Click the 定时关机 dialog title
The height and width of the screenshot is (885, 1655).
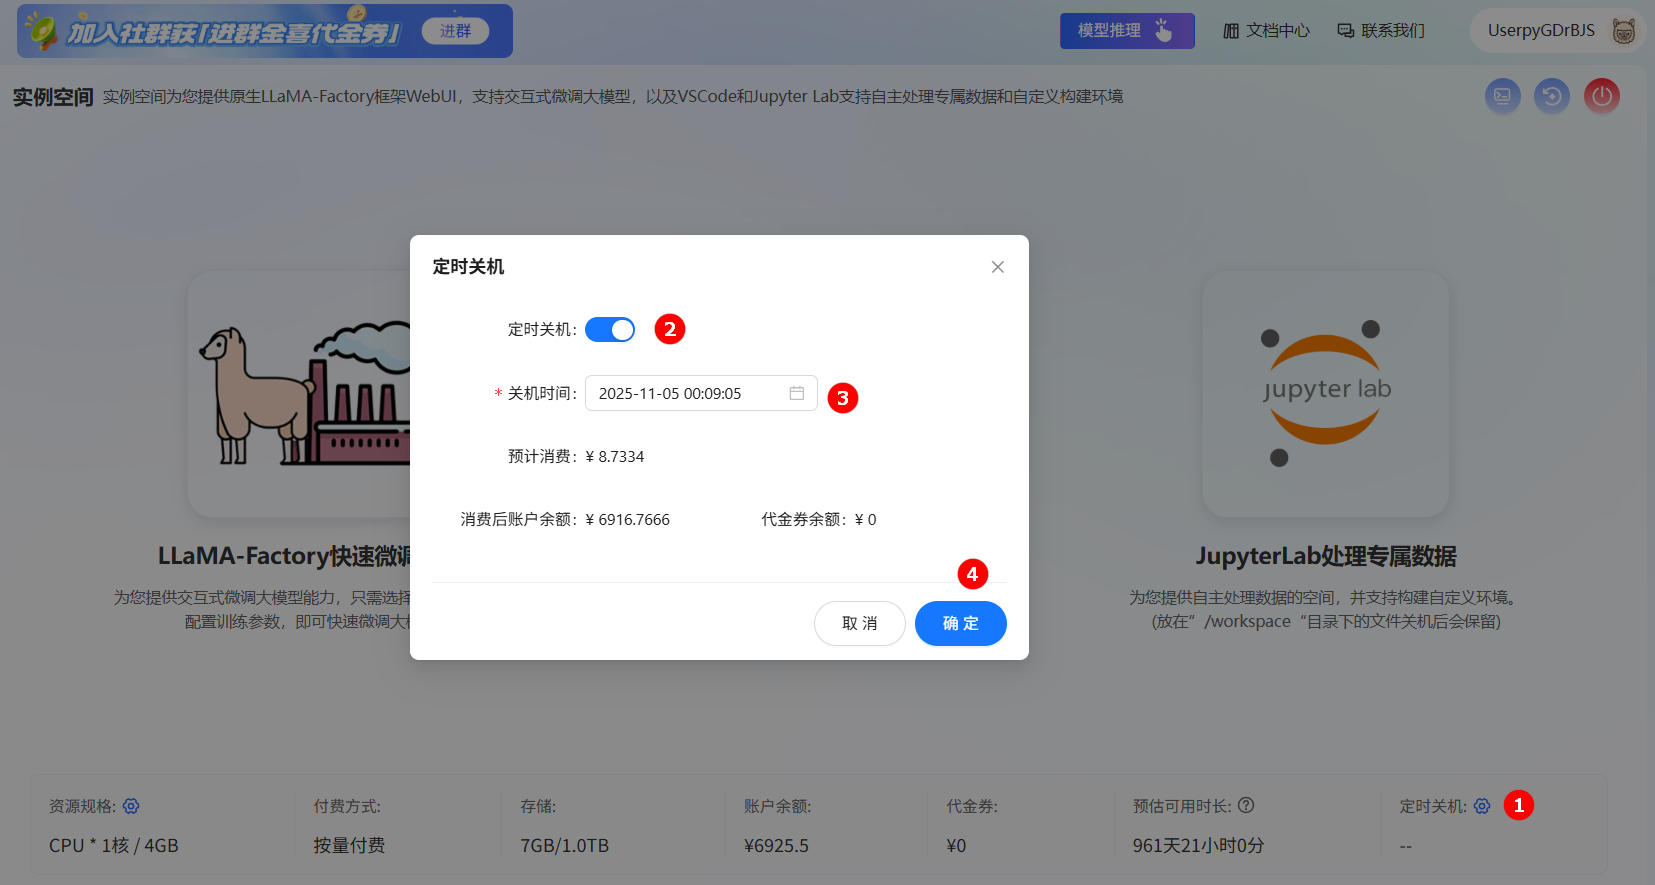468,267
